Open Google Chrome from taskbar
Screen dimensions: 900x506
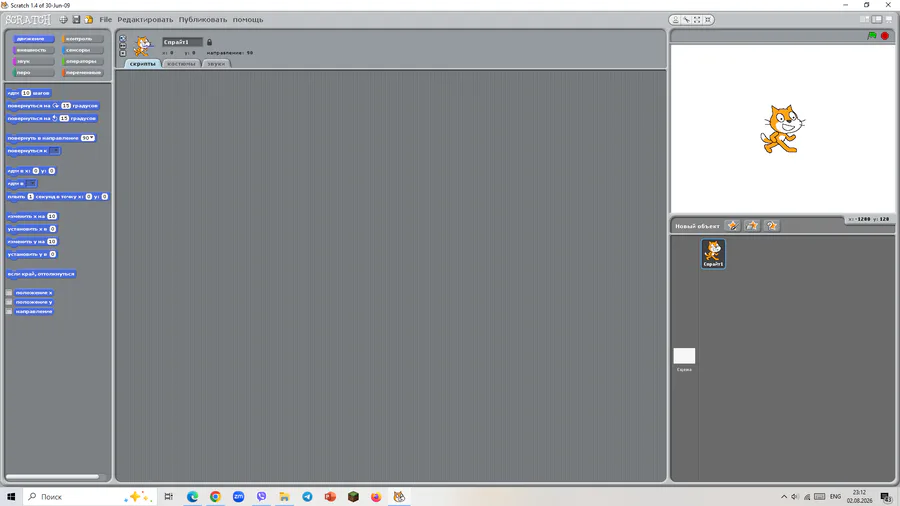click(215, 497)
